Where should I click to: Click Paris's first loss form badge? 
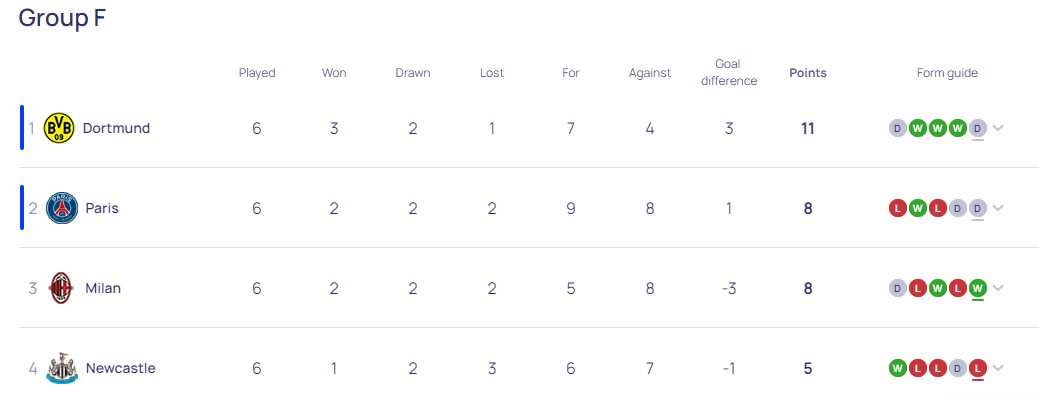(897, 208)
